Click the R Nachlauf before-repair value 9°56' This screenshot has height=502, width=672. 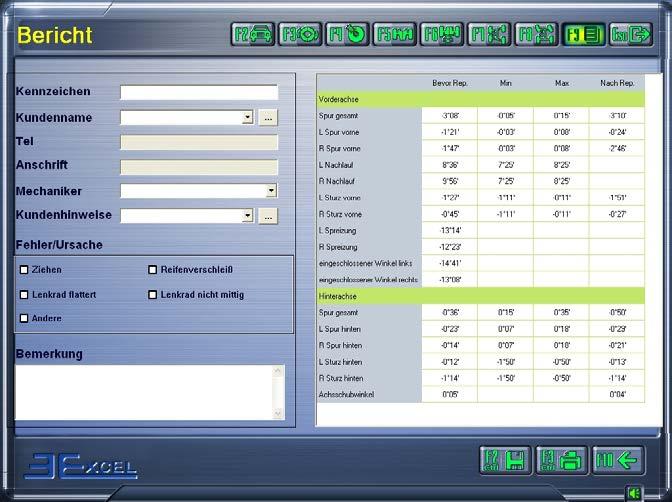click(x=450, y=181)
